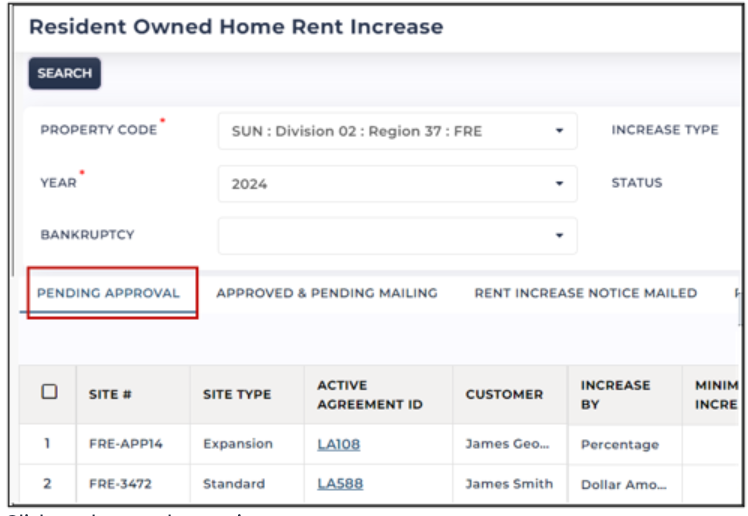Viewport: 748px width, 516px height.
Task: Click the SEARCH button
Action: click(x=64, y=73)
